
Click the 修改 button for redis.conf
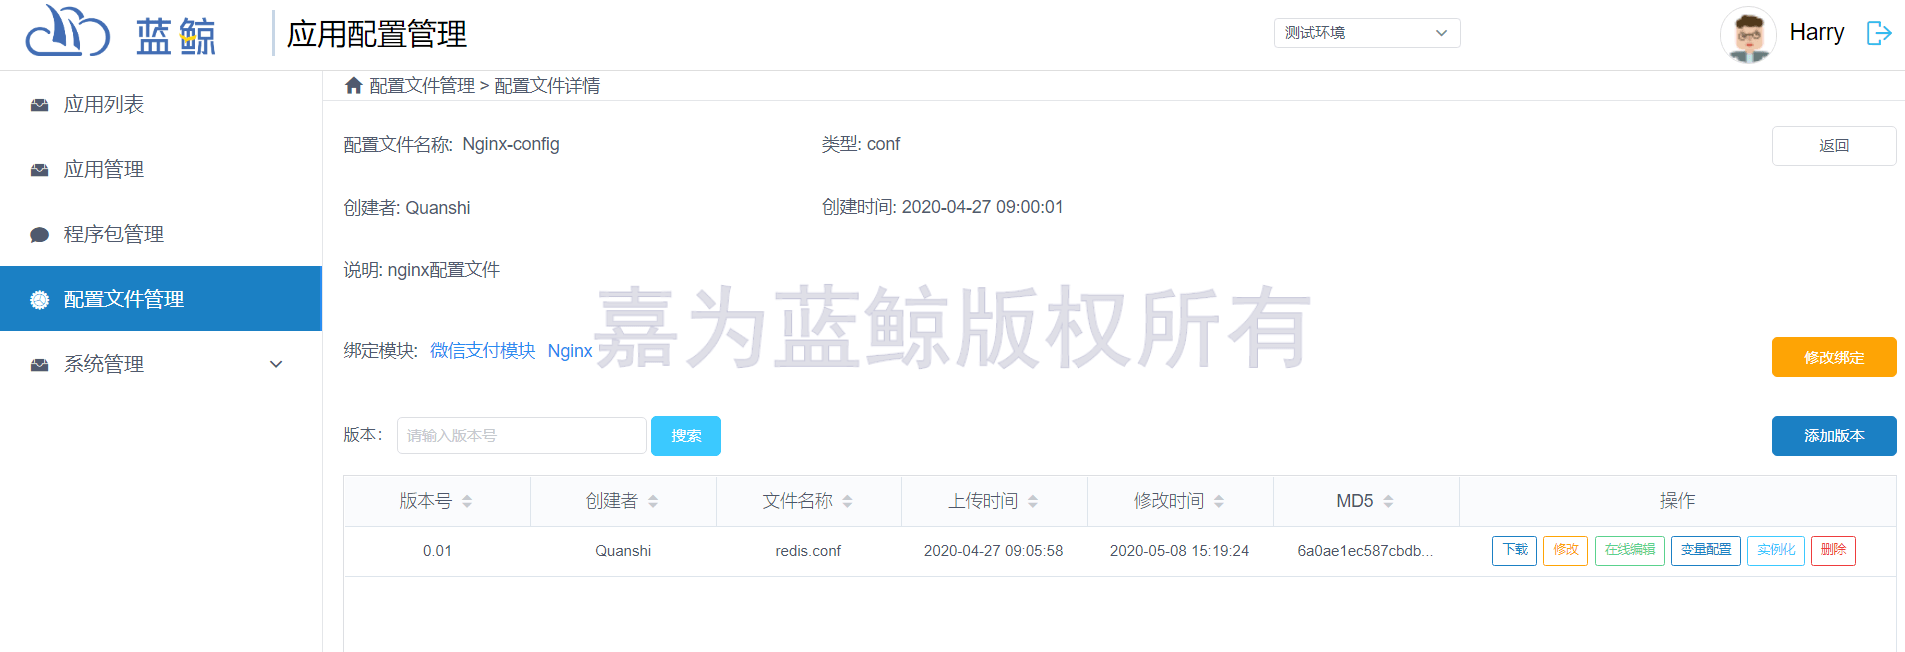click(x=1565, y=551)
